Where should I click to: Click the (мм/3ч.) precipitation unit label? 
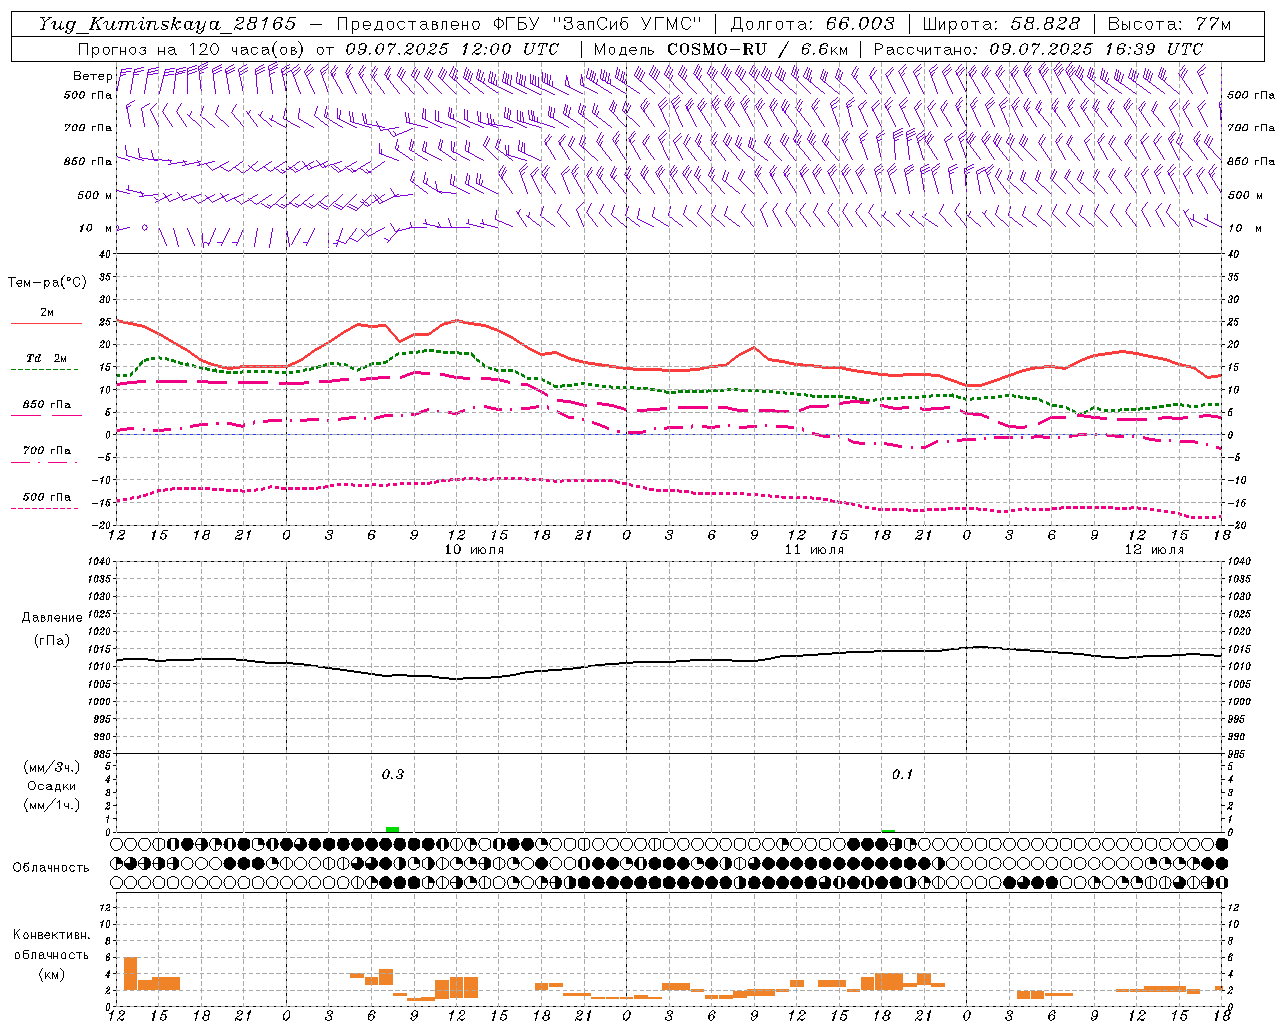(52, 768)
